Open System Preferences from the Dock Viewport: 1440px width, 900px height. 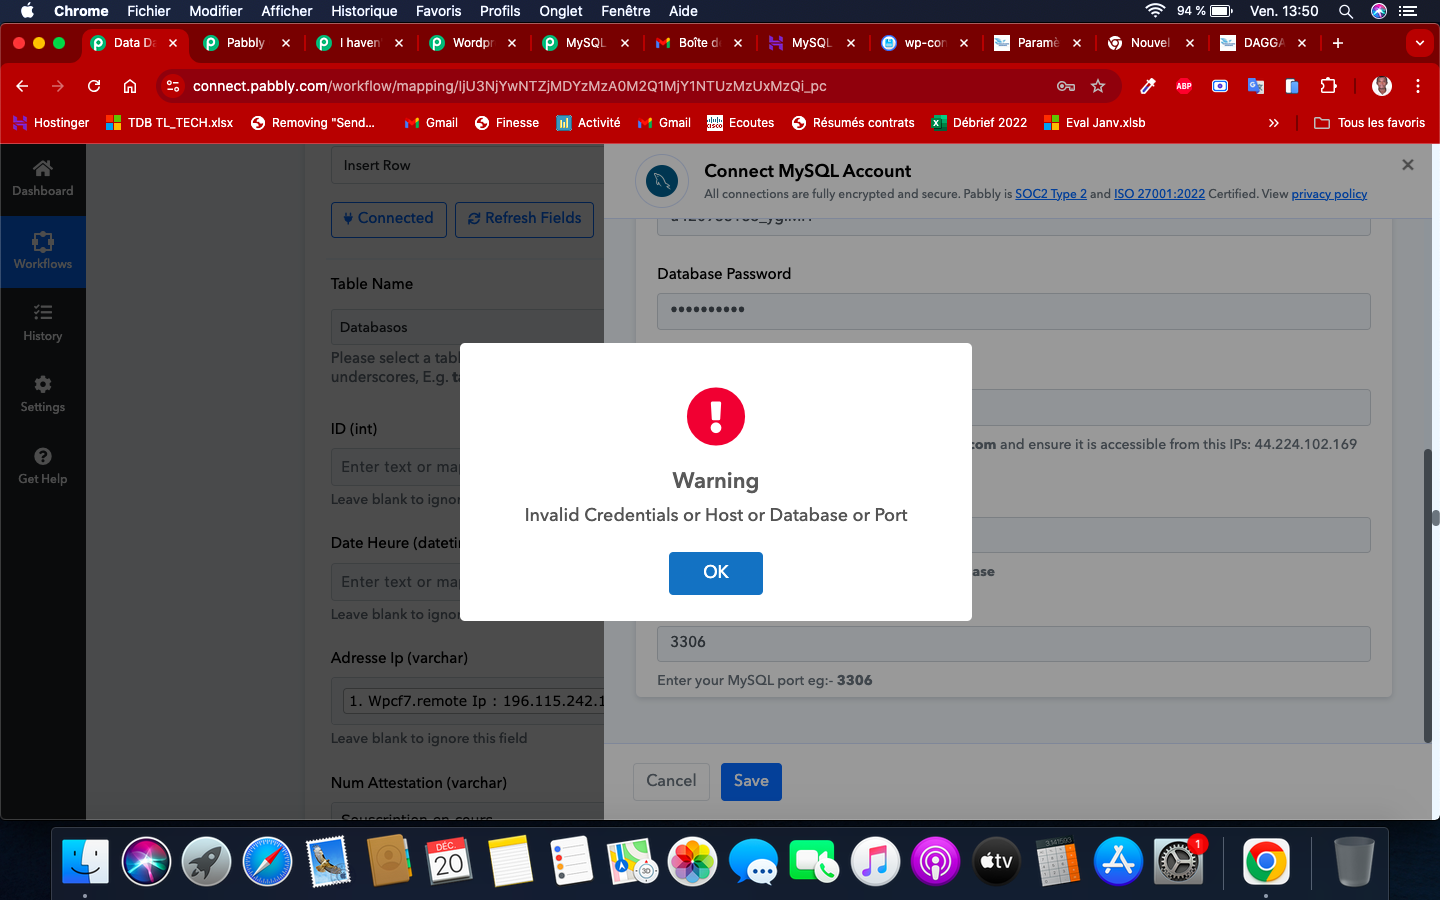(1178, 862)
